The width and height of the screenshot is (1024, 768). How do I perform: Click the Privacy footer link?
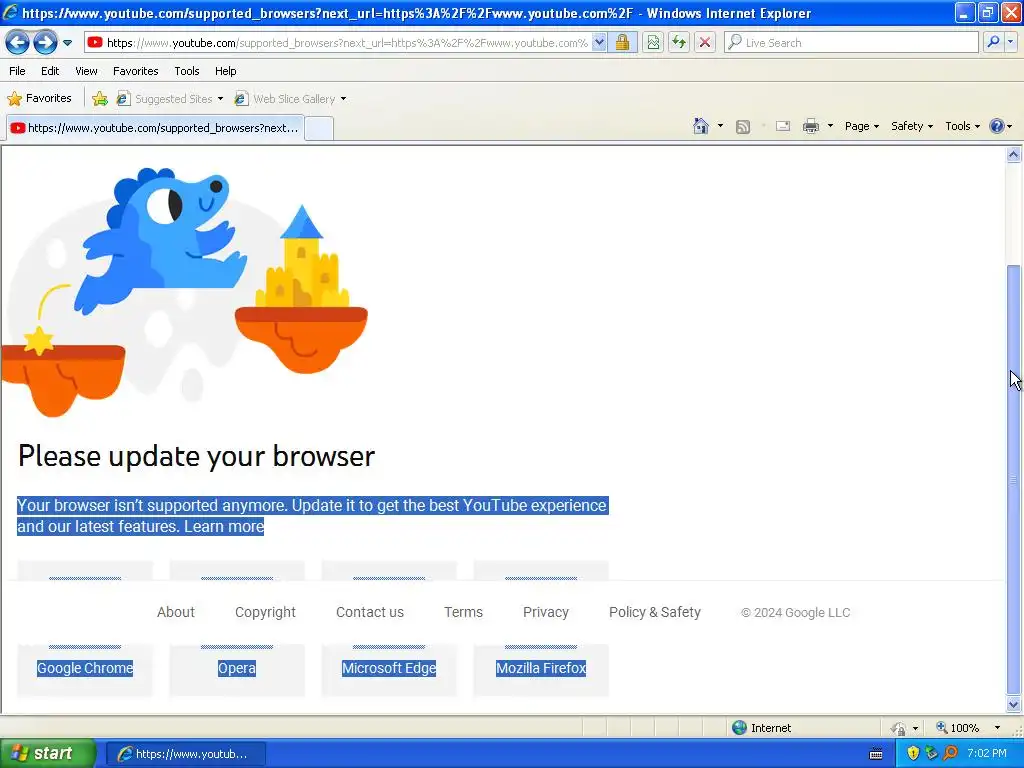pos(545,612)
